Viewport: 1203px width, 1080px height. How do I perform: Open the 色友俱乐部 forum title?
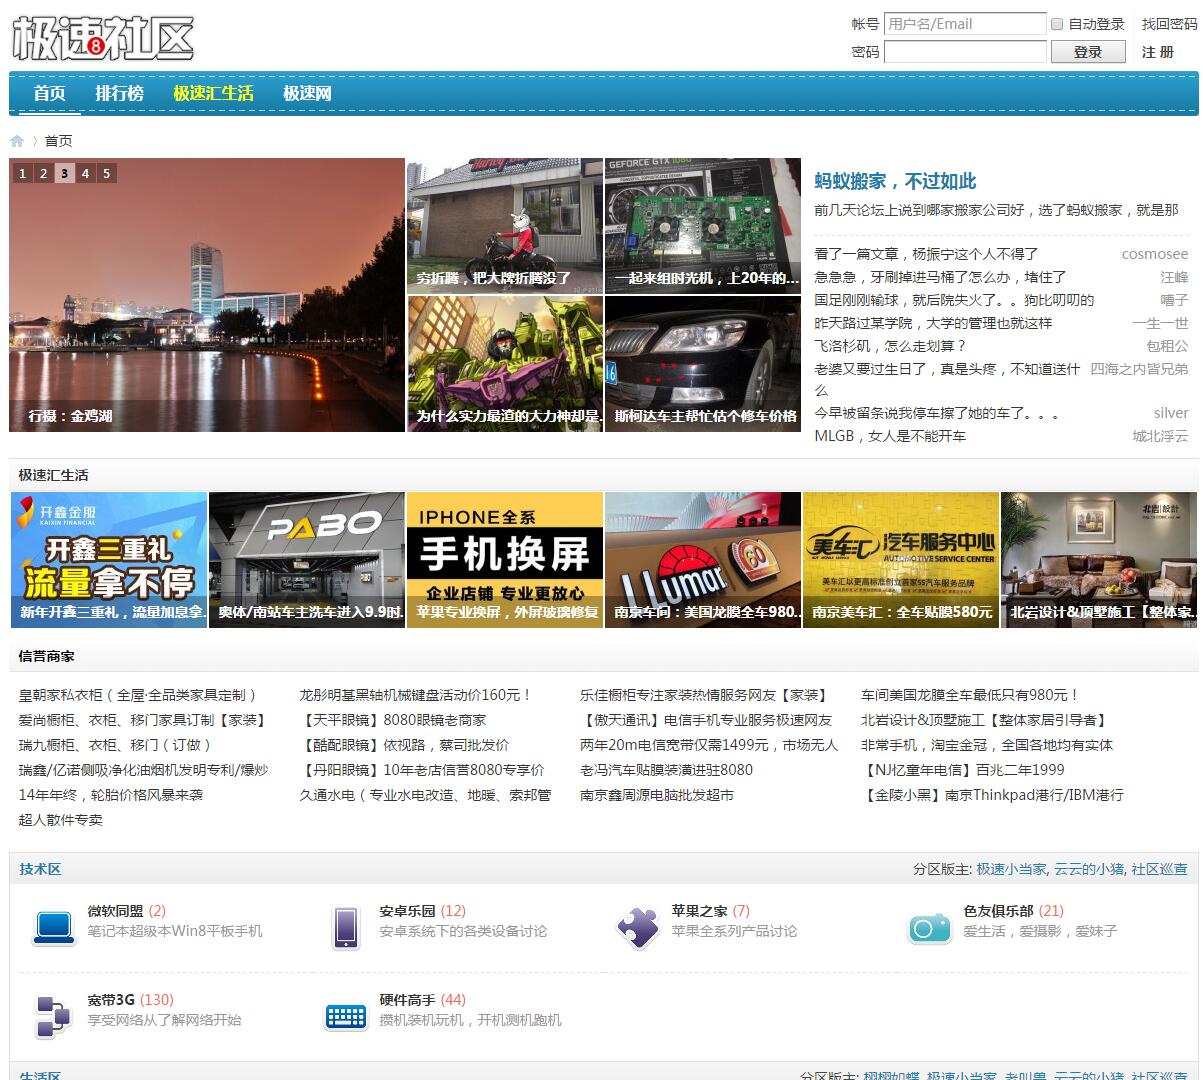(998, 911)
